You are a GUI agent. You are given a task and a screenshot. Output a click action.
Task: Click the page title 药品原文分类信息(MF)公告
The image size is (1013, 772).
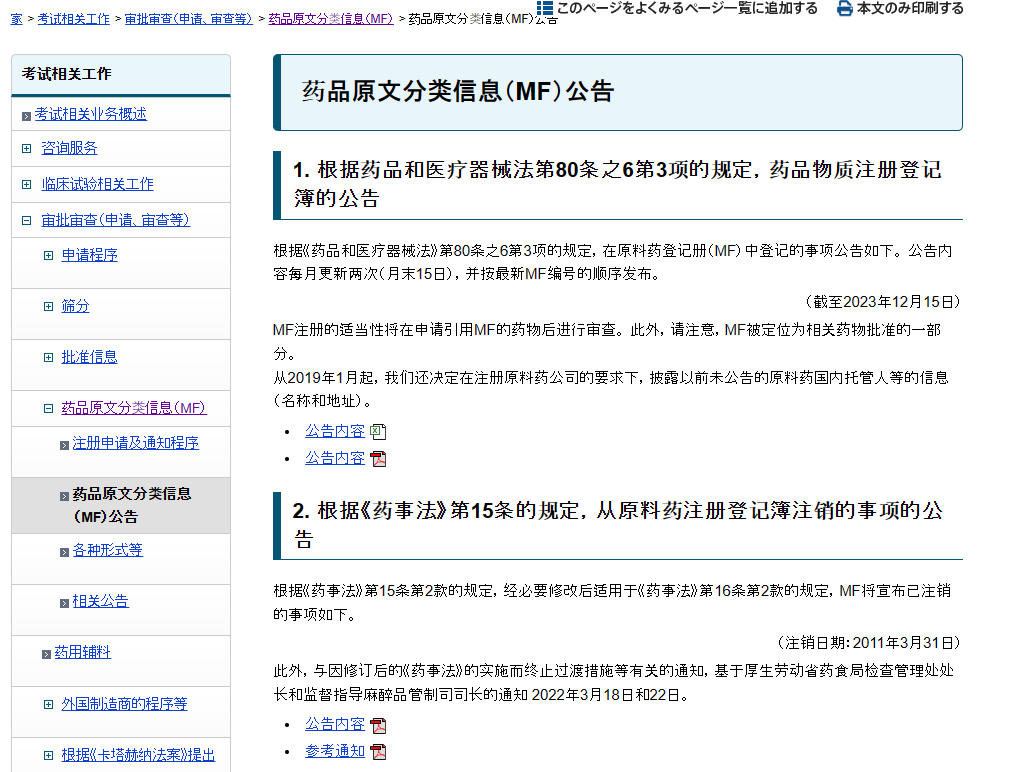click(457, 92)
